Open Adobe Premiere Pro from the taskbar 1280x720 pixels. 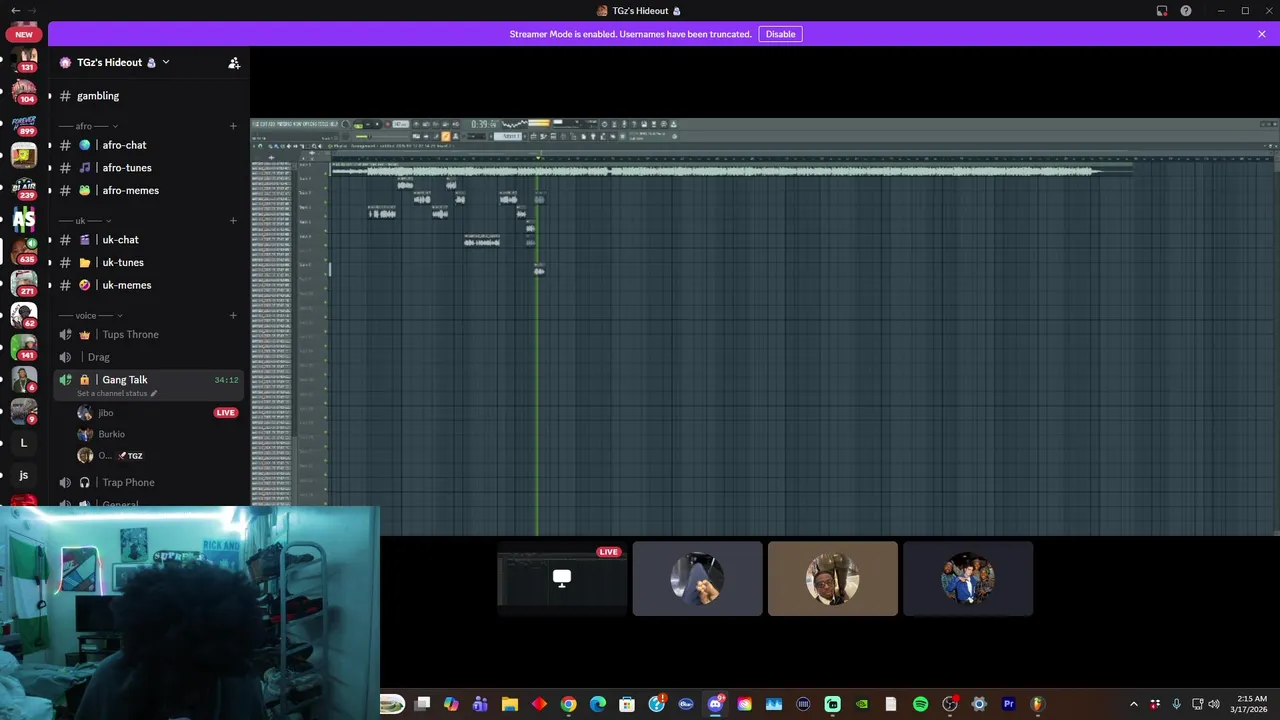point(1008,704)
